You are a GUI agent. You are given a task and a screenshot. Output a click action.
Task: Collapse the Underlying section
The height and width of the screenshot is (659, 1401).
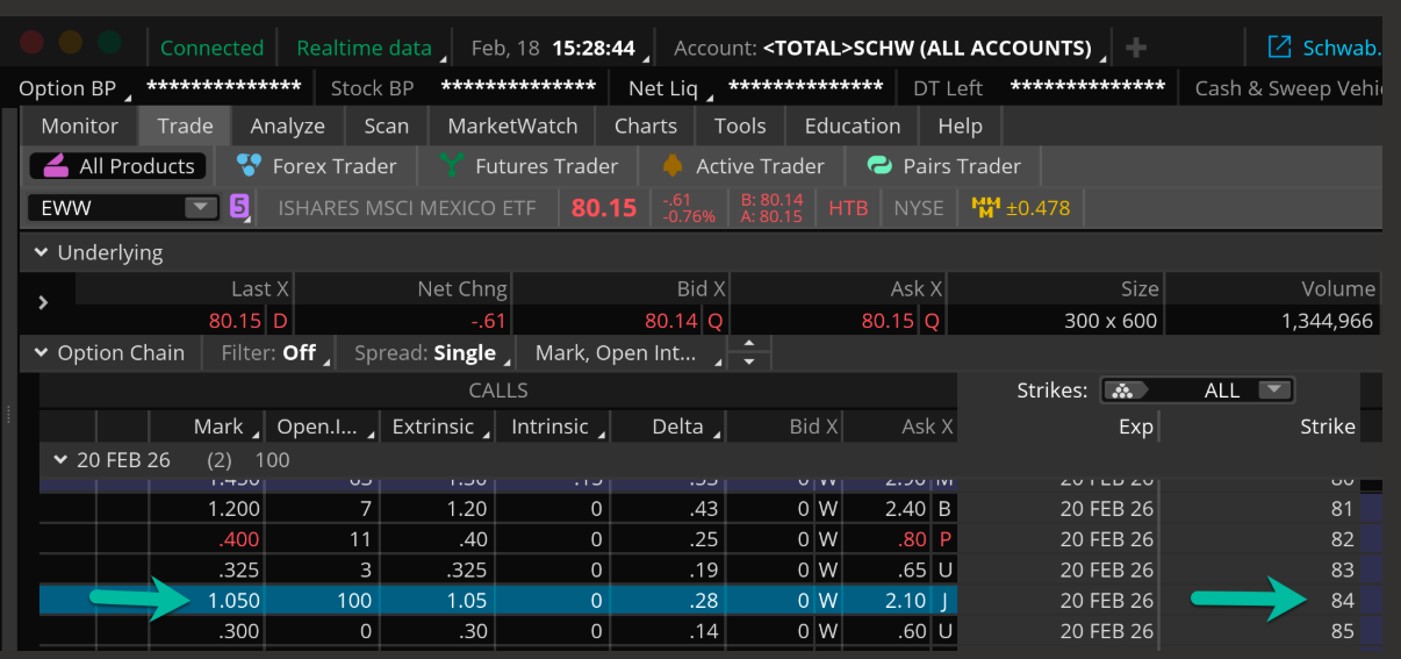tap(41, 253)
